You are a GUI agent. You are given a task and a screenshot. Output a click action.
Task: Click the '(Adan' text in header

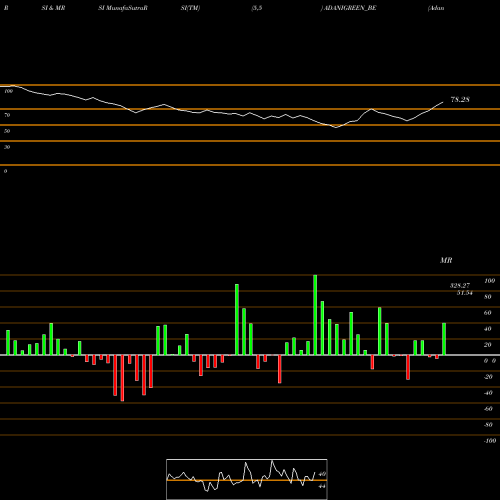click(x=436, y=8)
